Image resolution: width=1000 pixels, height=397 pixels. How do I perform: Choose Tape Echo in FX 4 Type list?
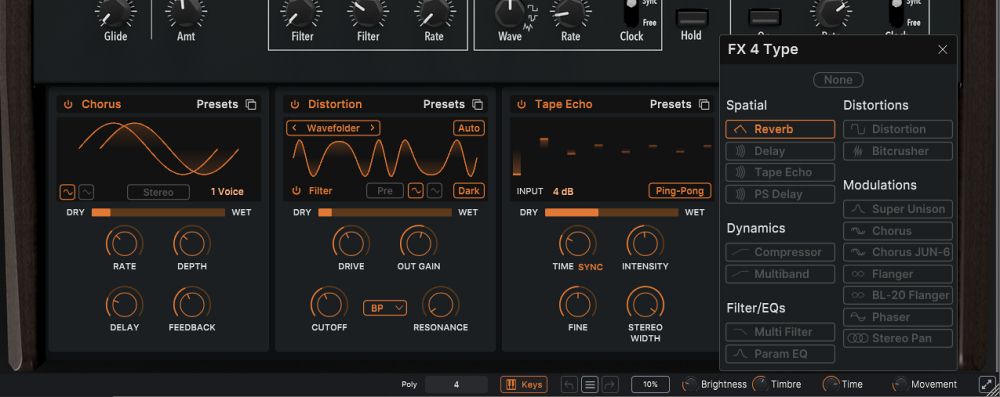(x=780, y=172)
